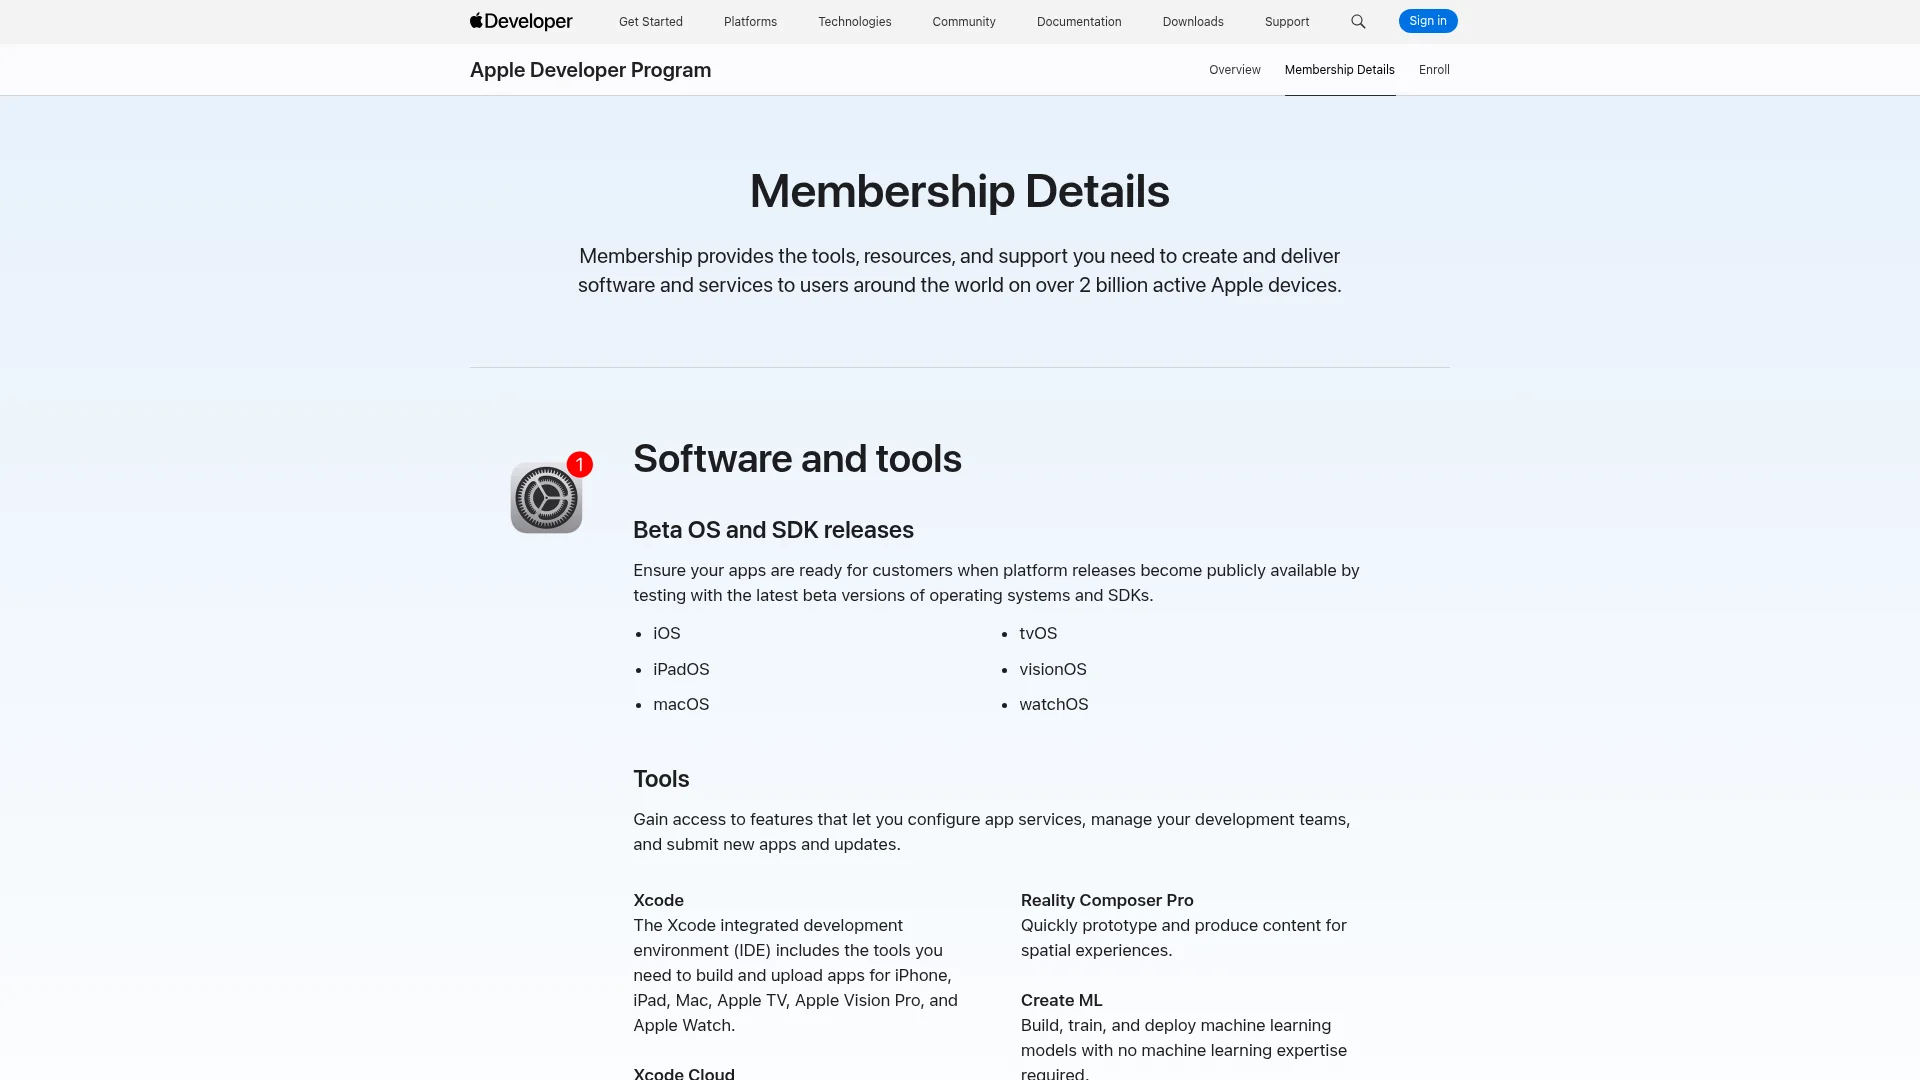Open the Downloads menu
The image size is (1920, 1080).
(x=1193, y=21)
